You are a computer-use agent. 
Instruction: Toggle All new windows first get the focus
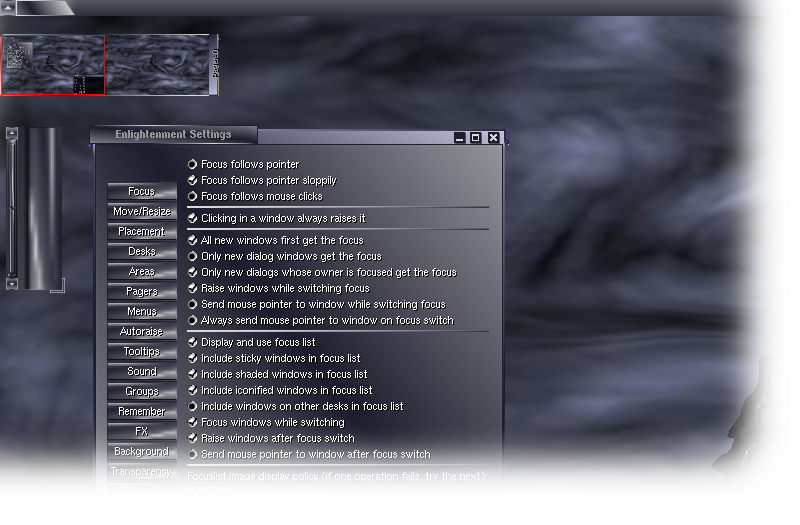click(x=192, y=240)
